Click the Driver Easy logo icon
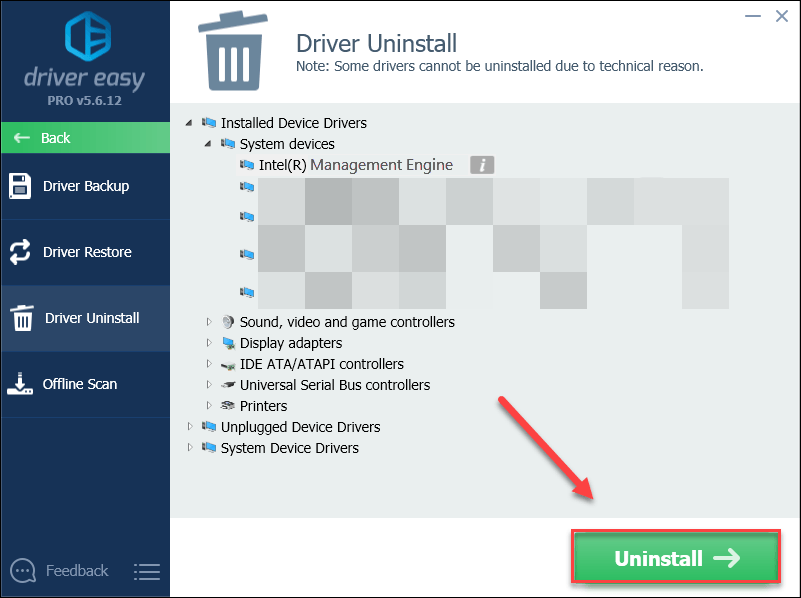The height and width of the screenshot is (598, 801). click(87, 36)
